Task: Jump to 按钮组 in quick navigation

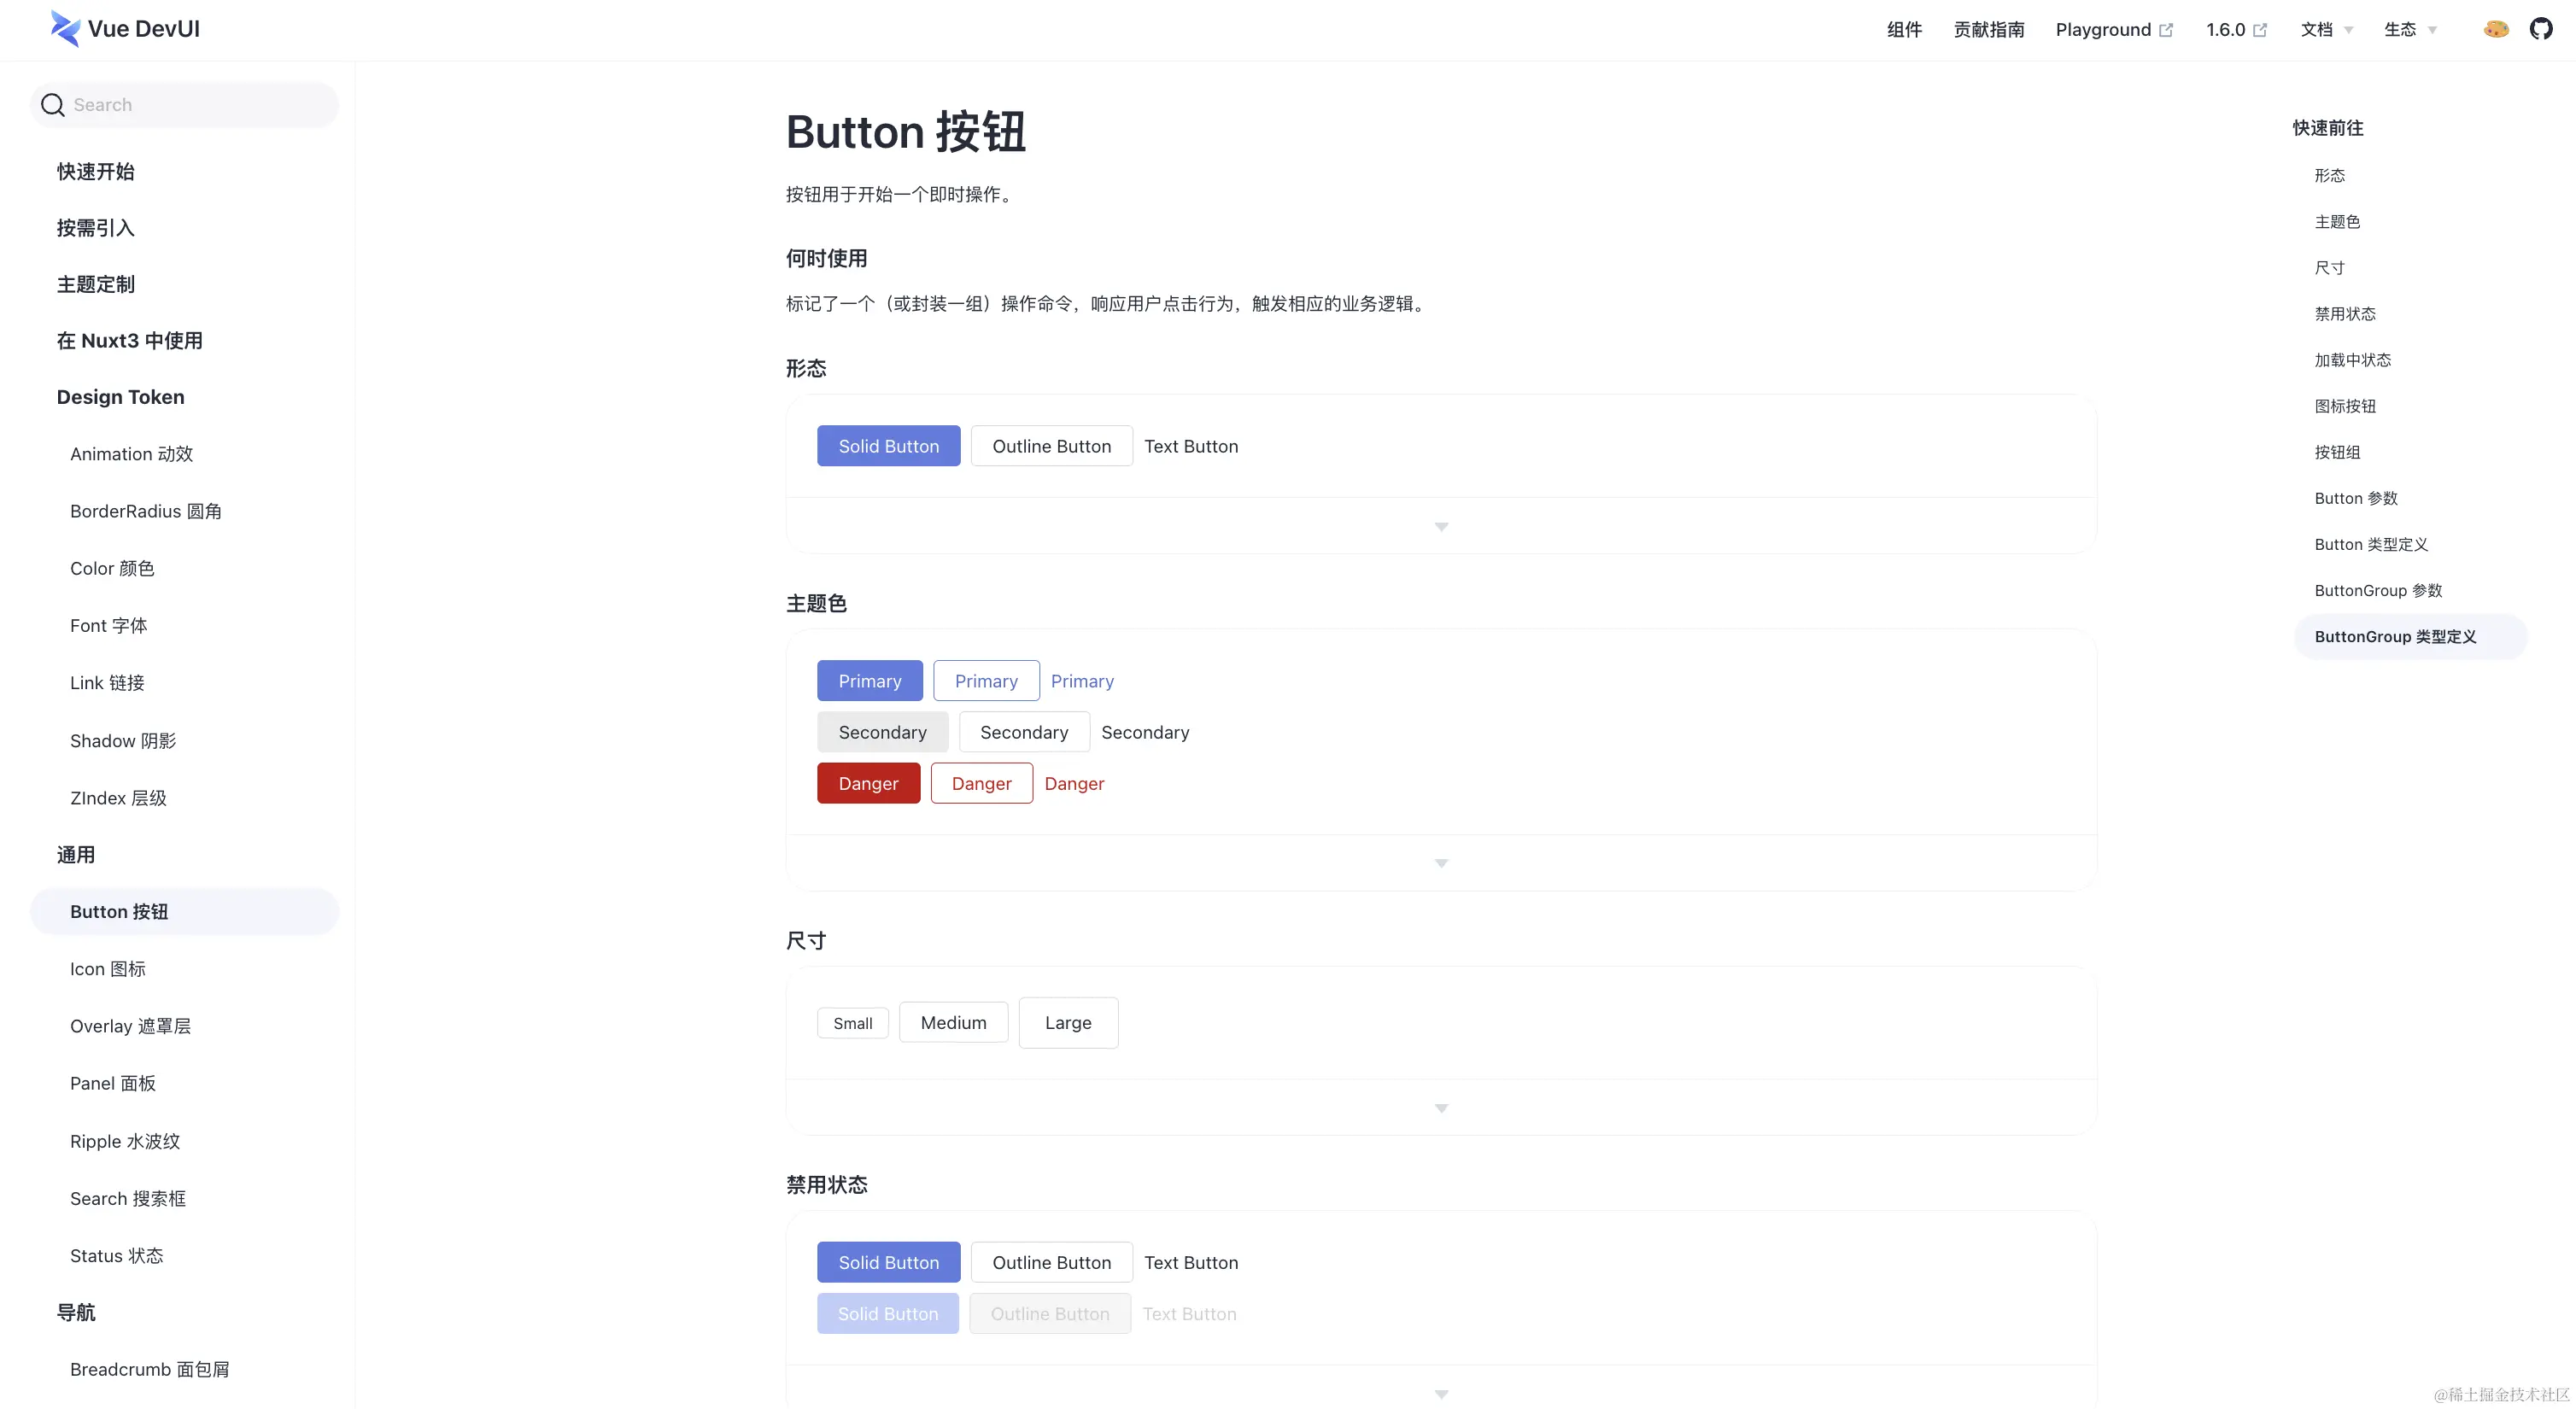Action: 2337,452
